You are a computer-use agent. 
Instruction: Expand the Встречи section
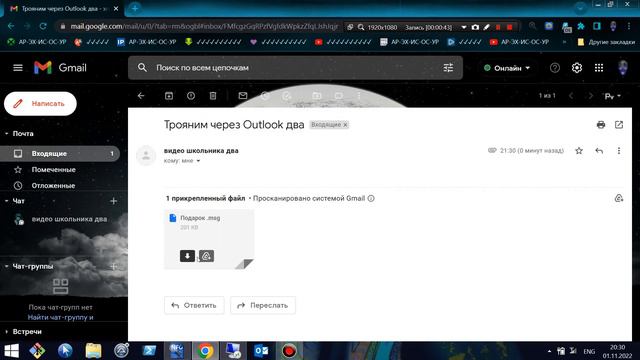coord(7,332)
